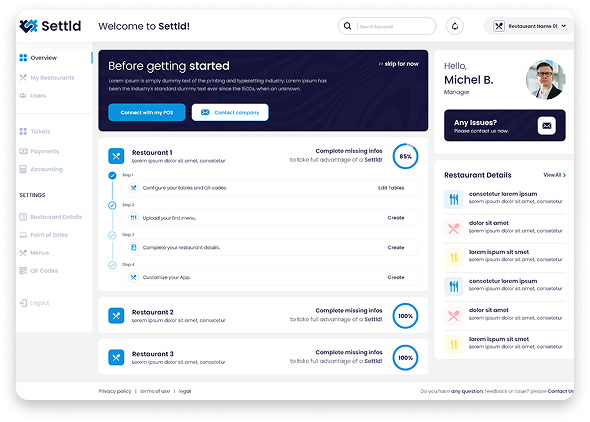The height and width of the screenshot is (422, 590).
Task: Click Complete restaurant details step icon
Action: point(133,247)
